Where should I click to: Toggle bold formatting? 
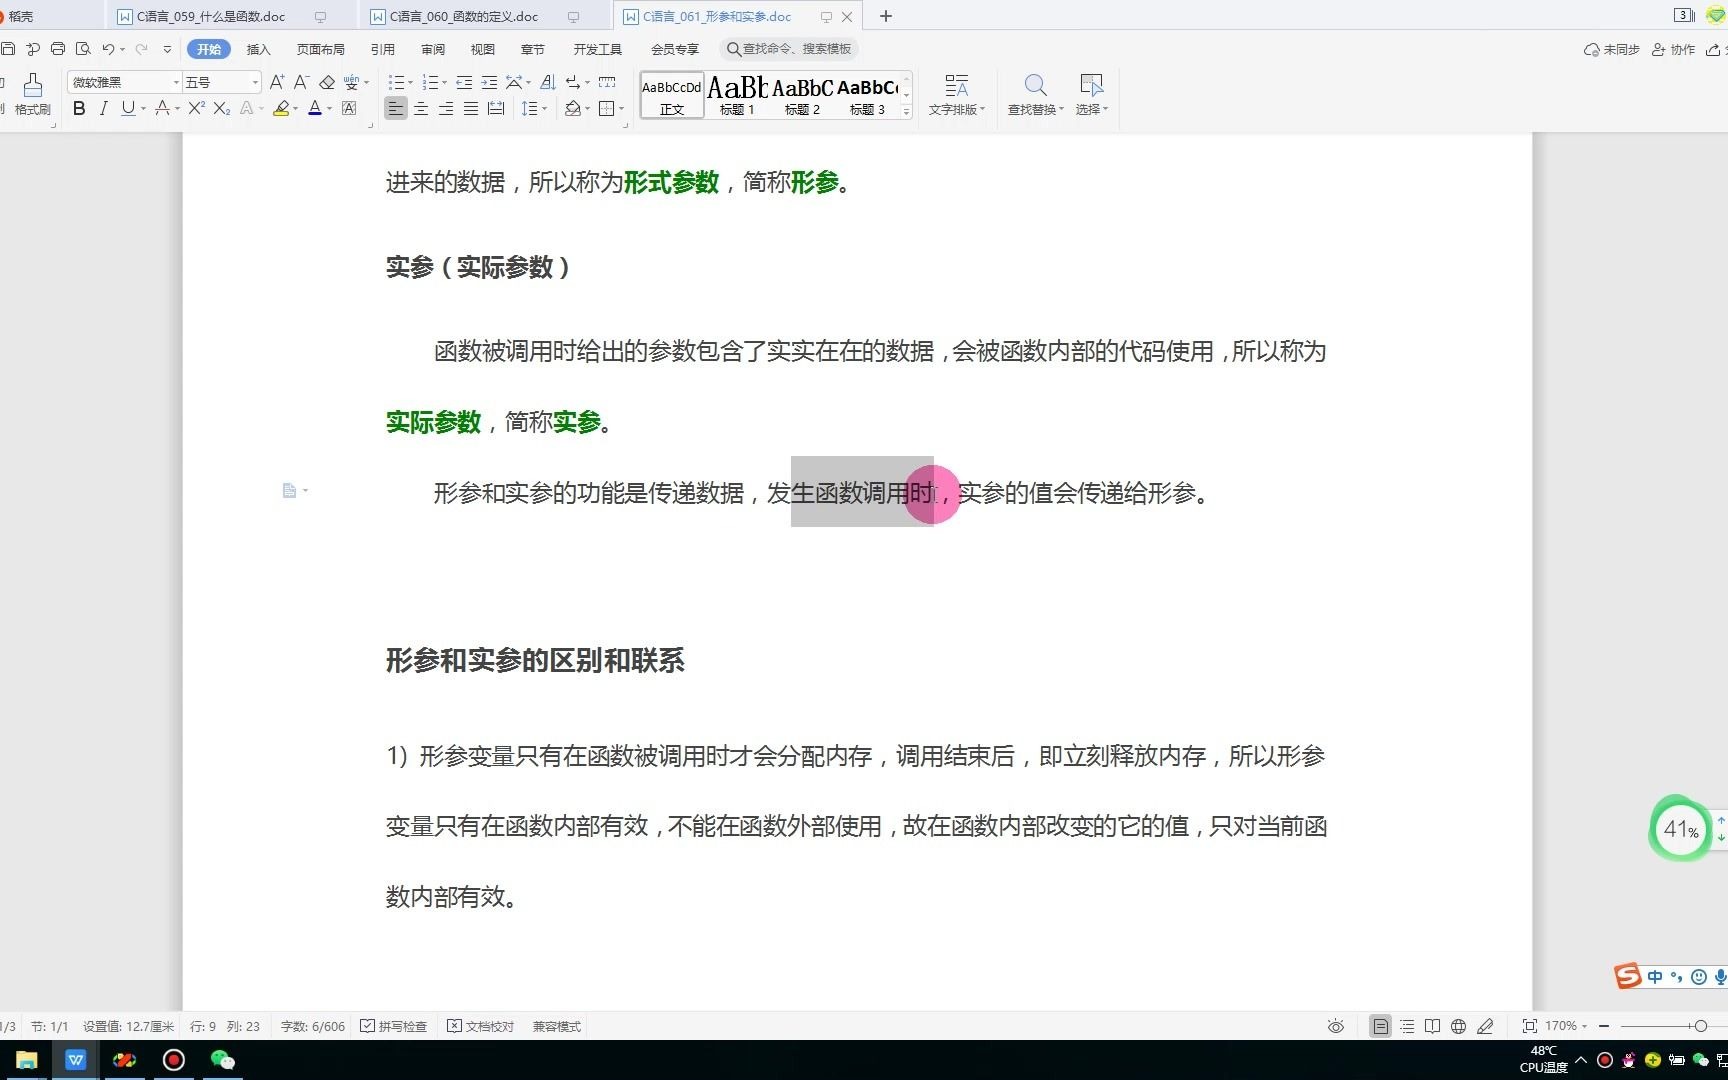[79, 108]
